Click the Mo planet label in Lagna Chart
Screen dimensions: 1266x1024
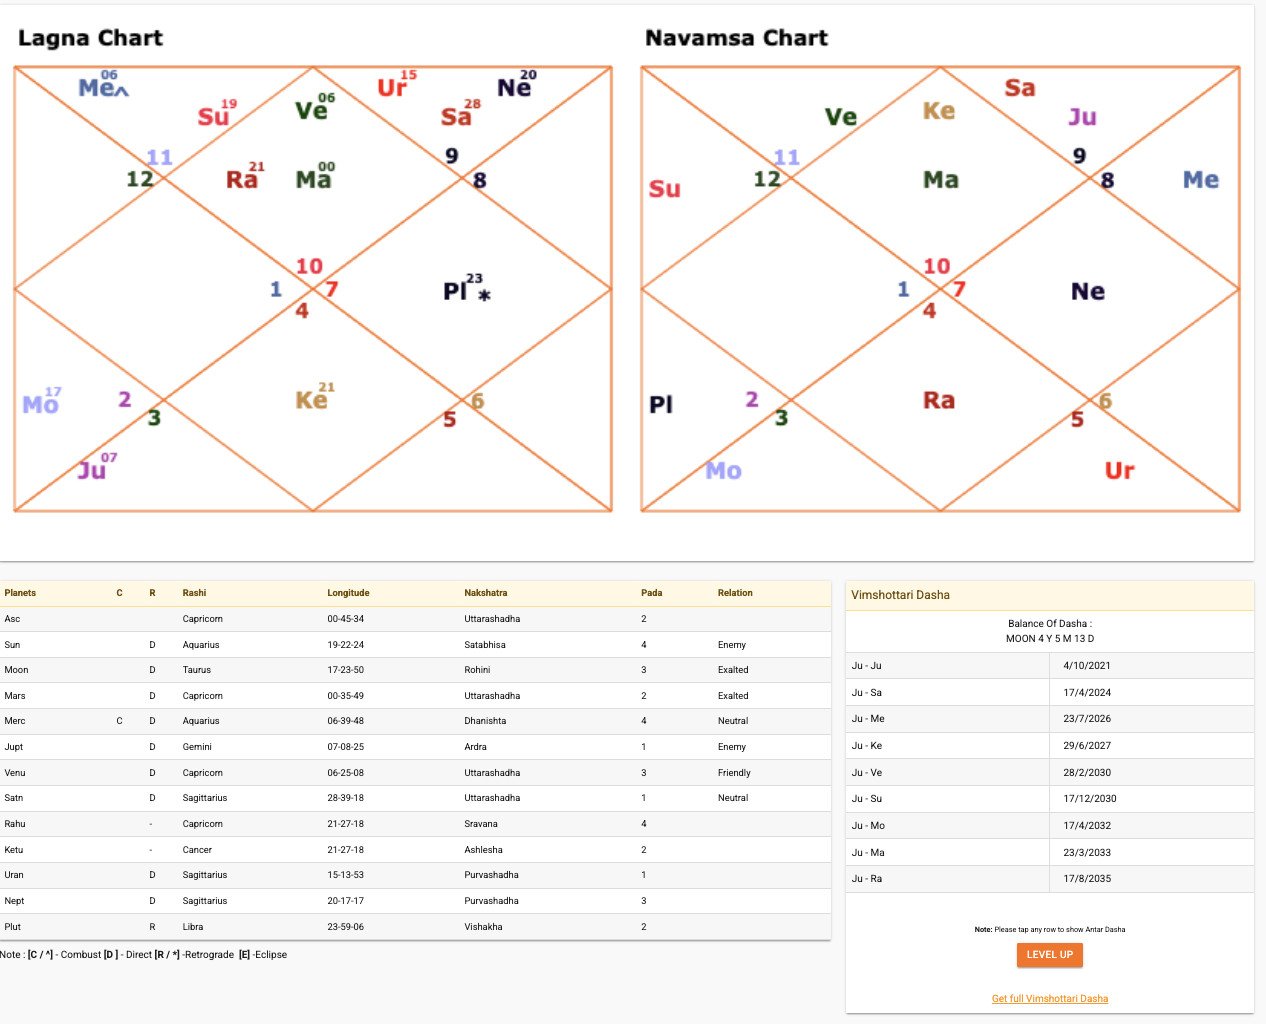pos(40,404)
